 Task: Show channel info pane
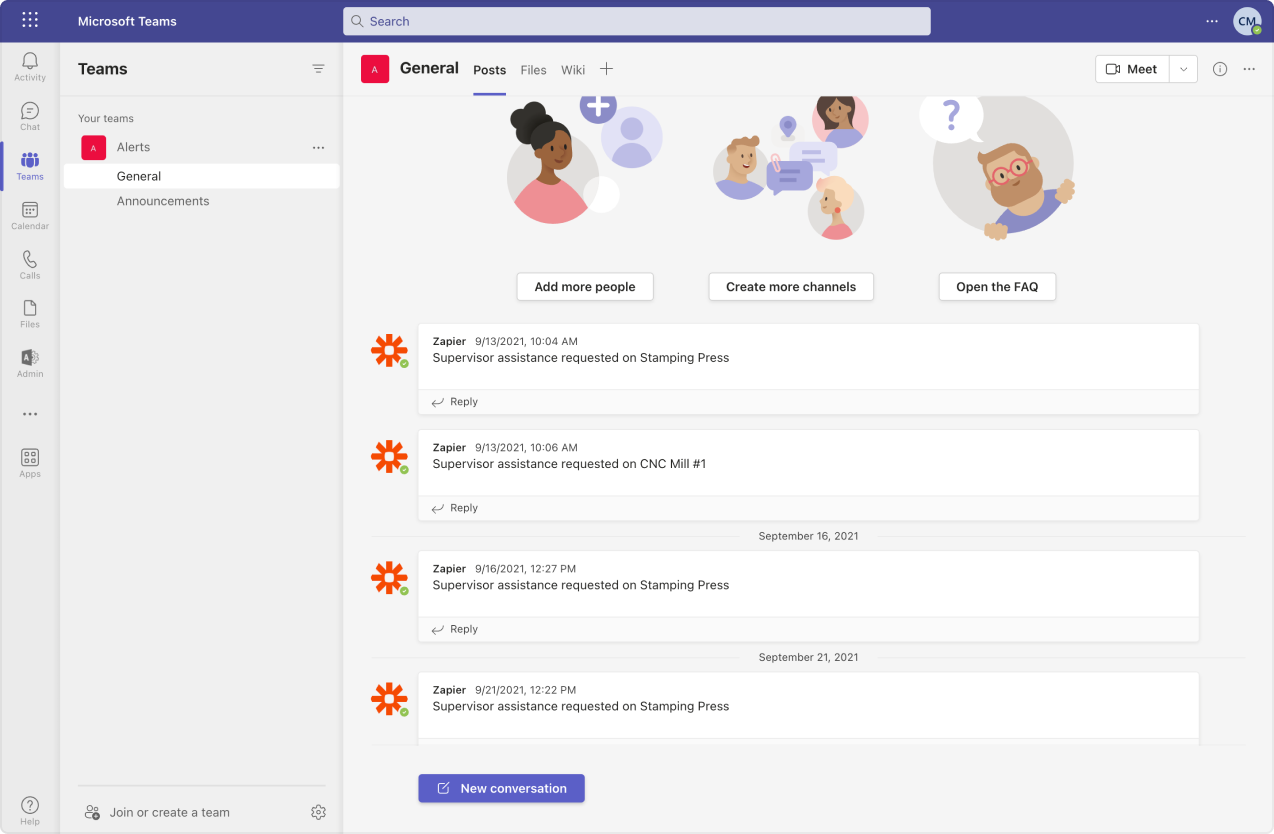pyautogui.click(x=1220, y=69)
